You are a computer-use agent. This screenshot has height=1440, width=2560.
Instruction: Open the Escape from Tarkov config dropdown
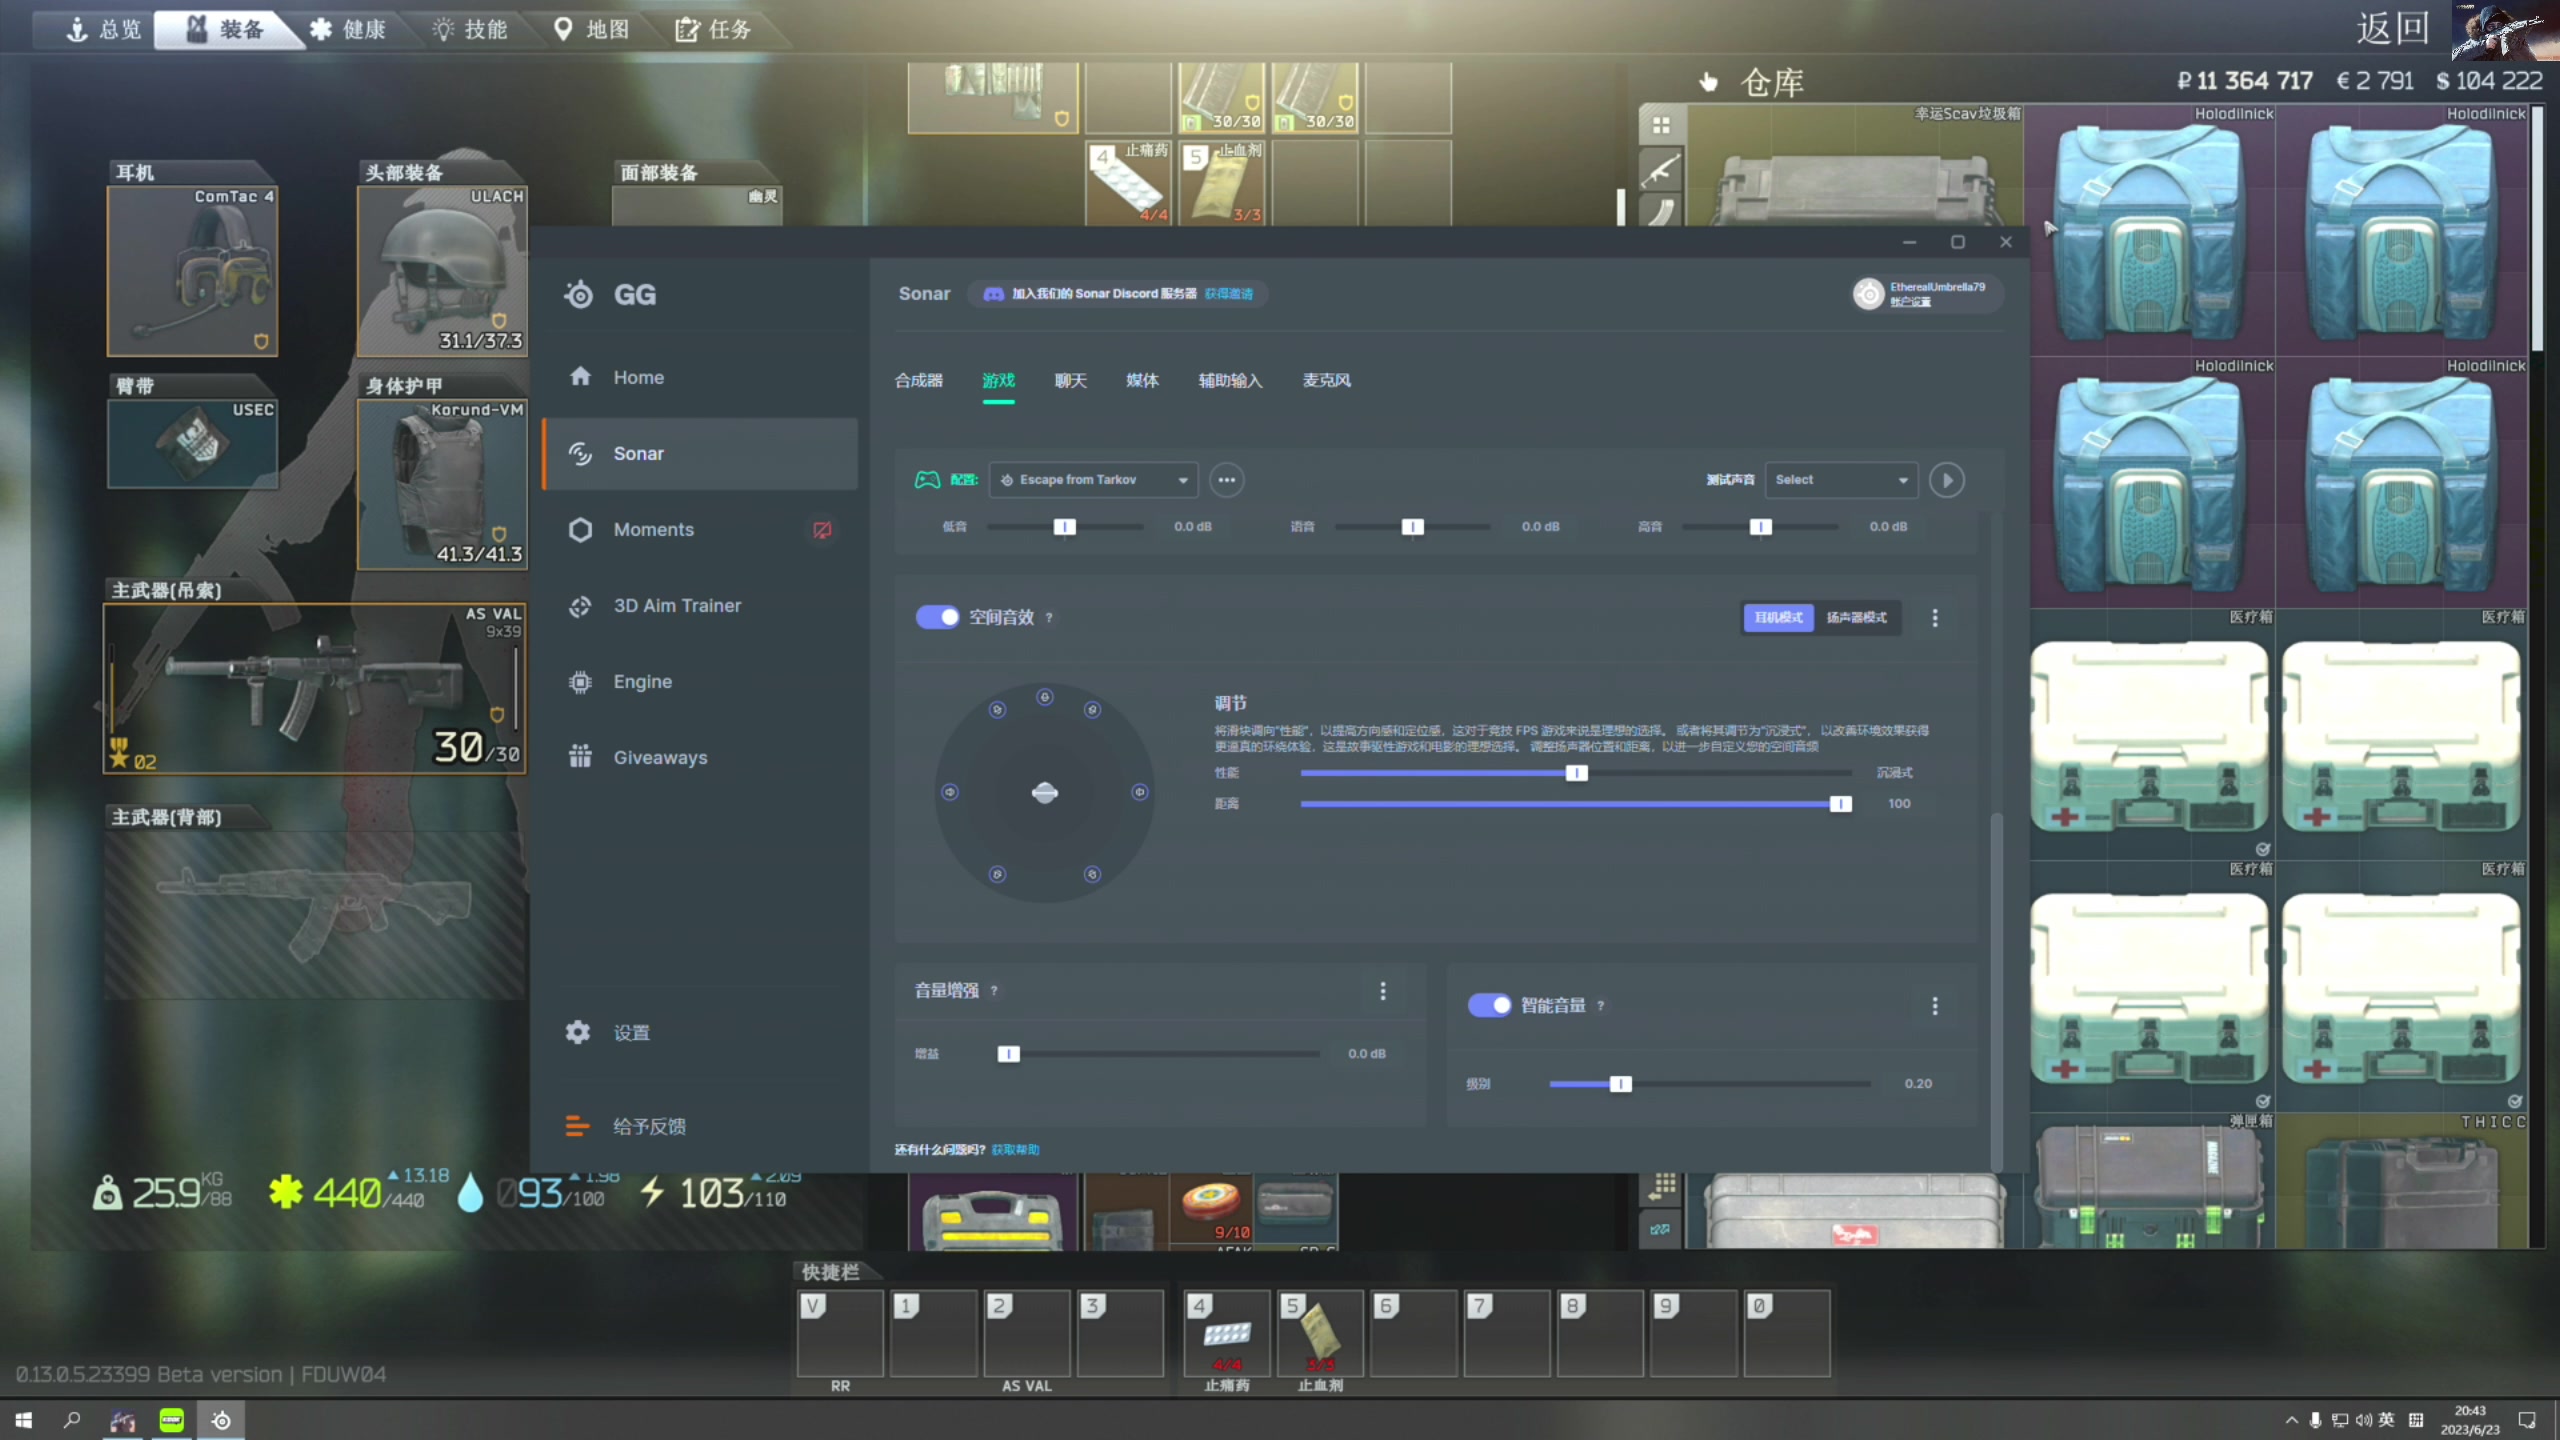(x=1093, y=480)
